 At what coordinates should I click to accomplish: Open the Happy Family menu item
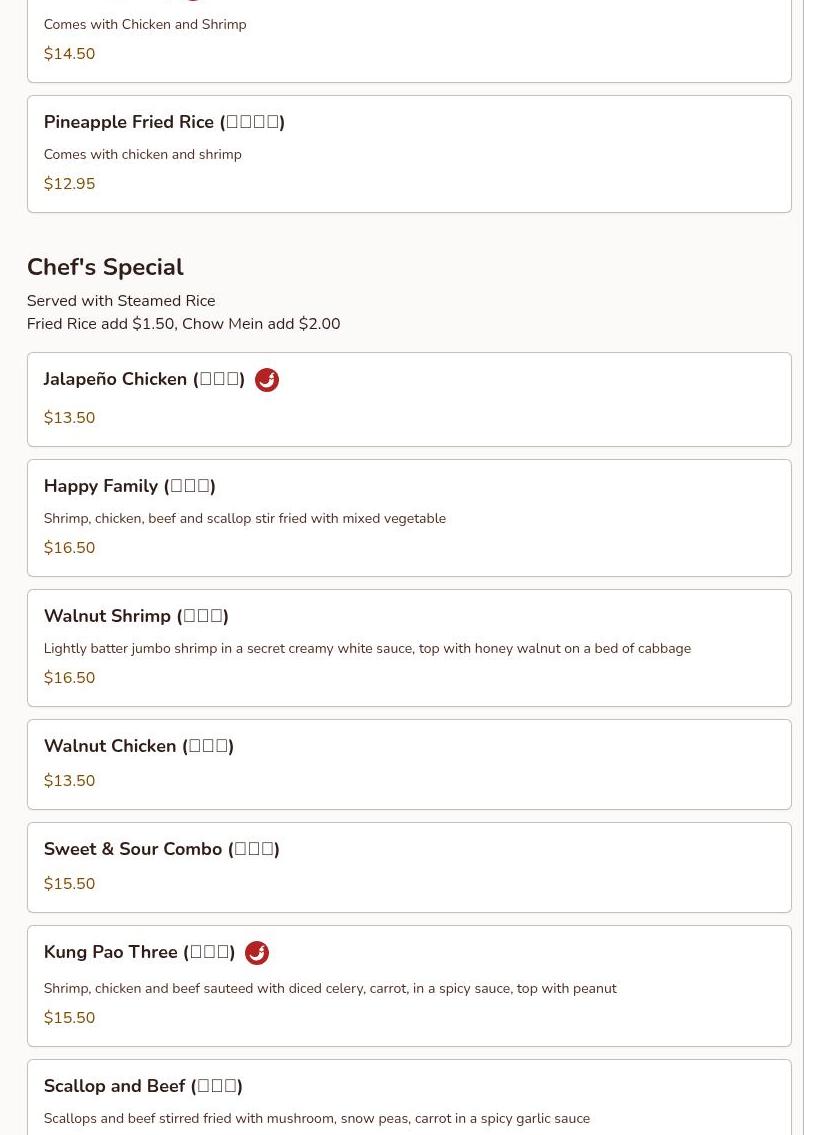pyautogui.click(x=129, y=486)
